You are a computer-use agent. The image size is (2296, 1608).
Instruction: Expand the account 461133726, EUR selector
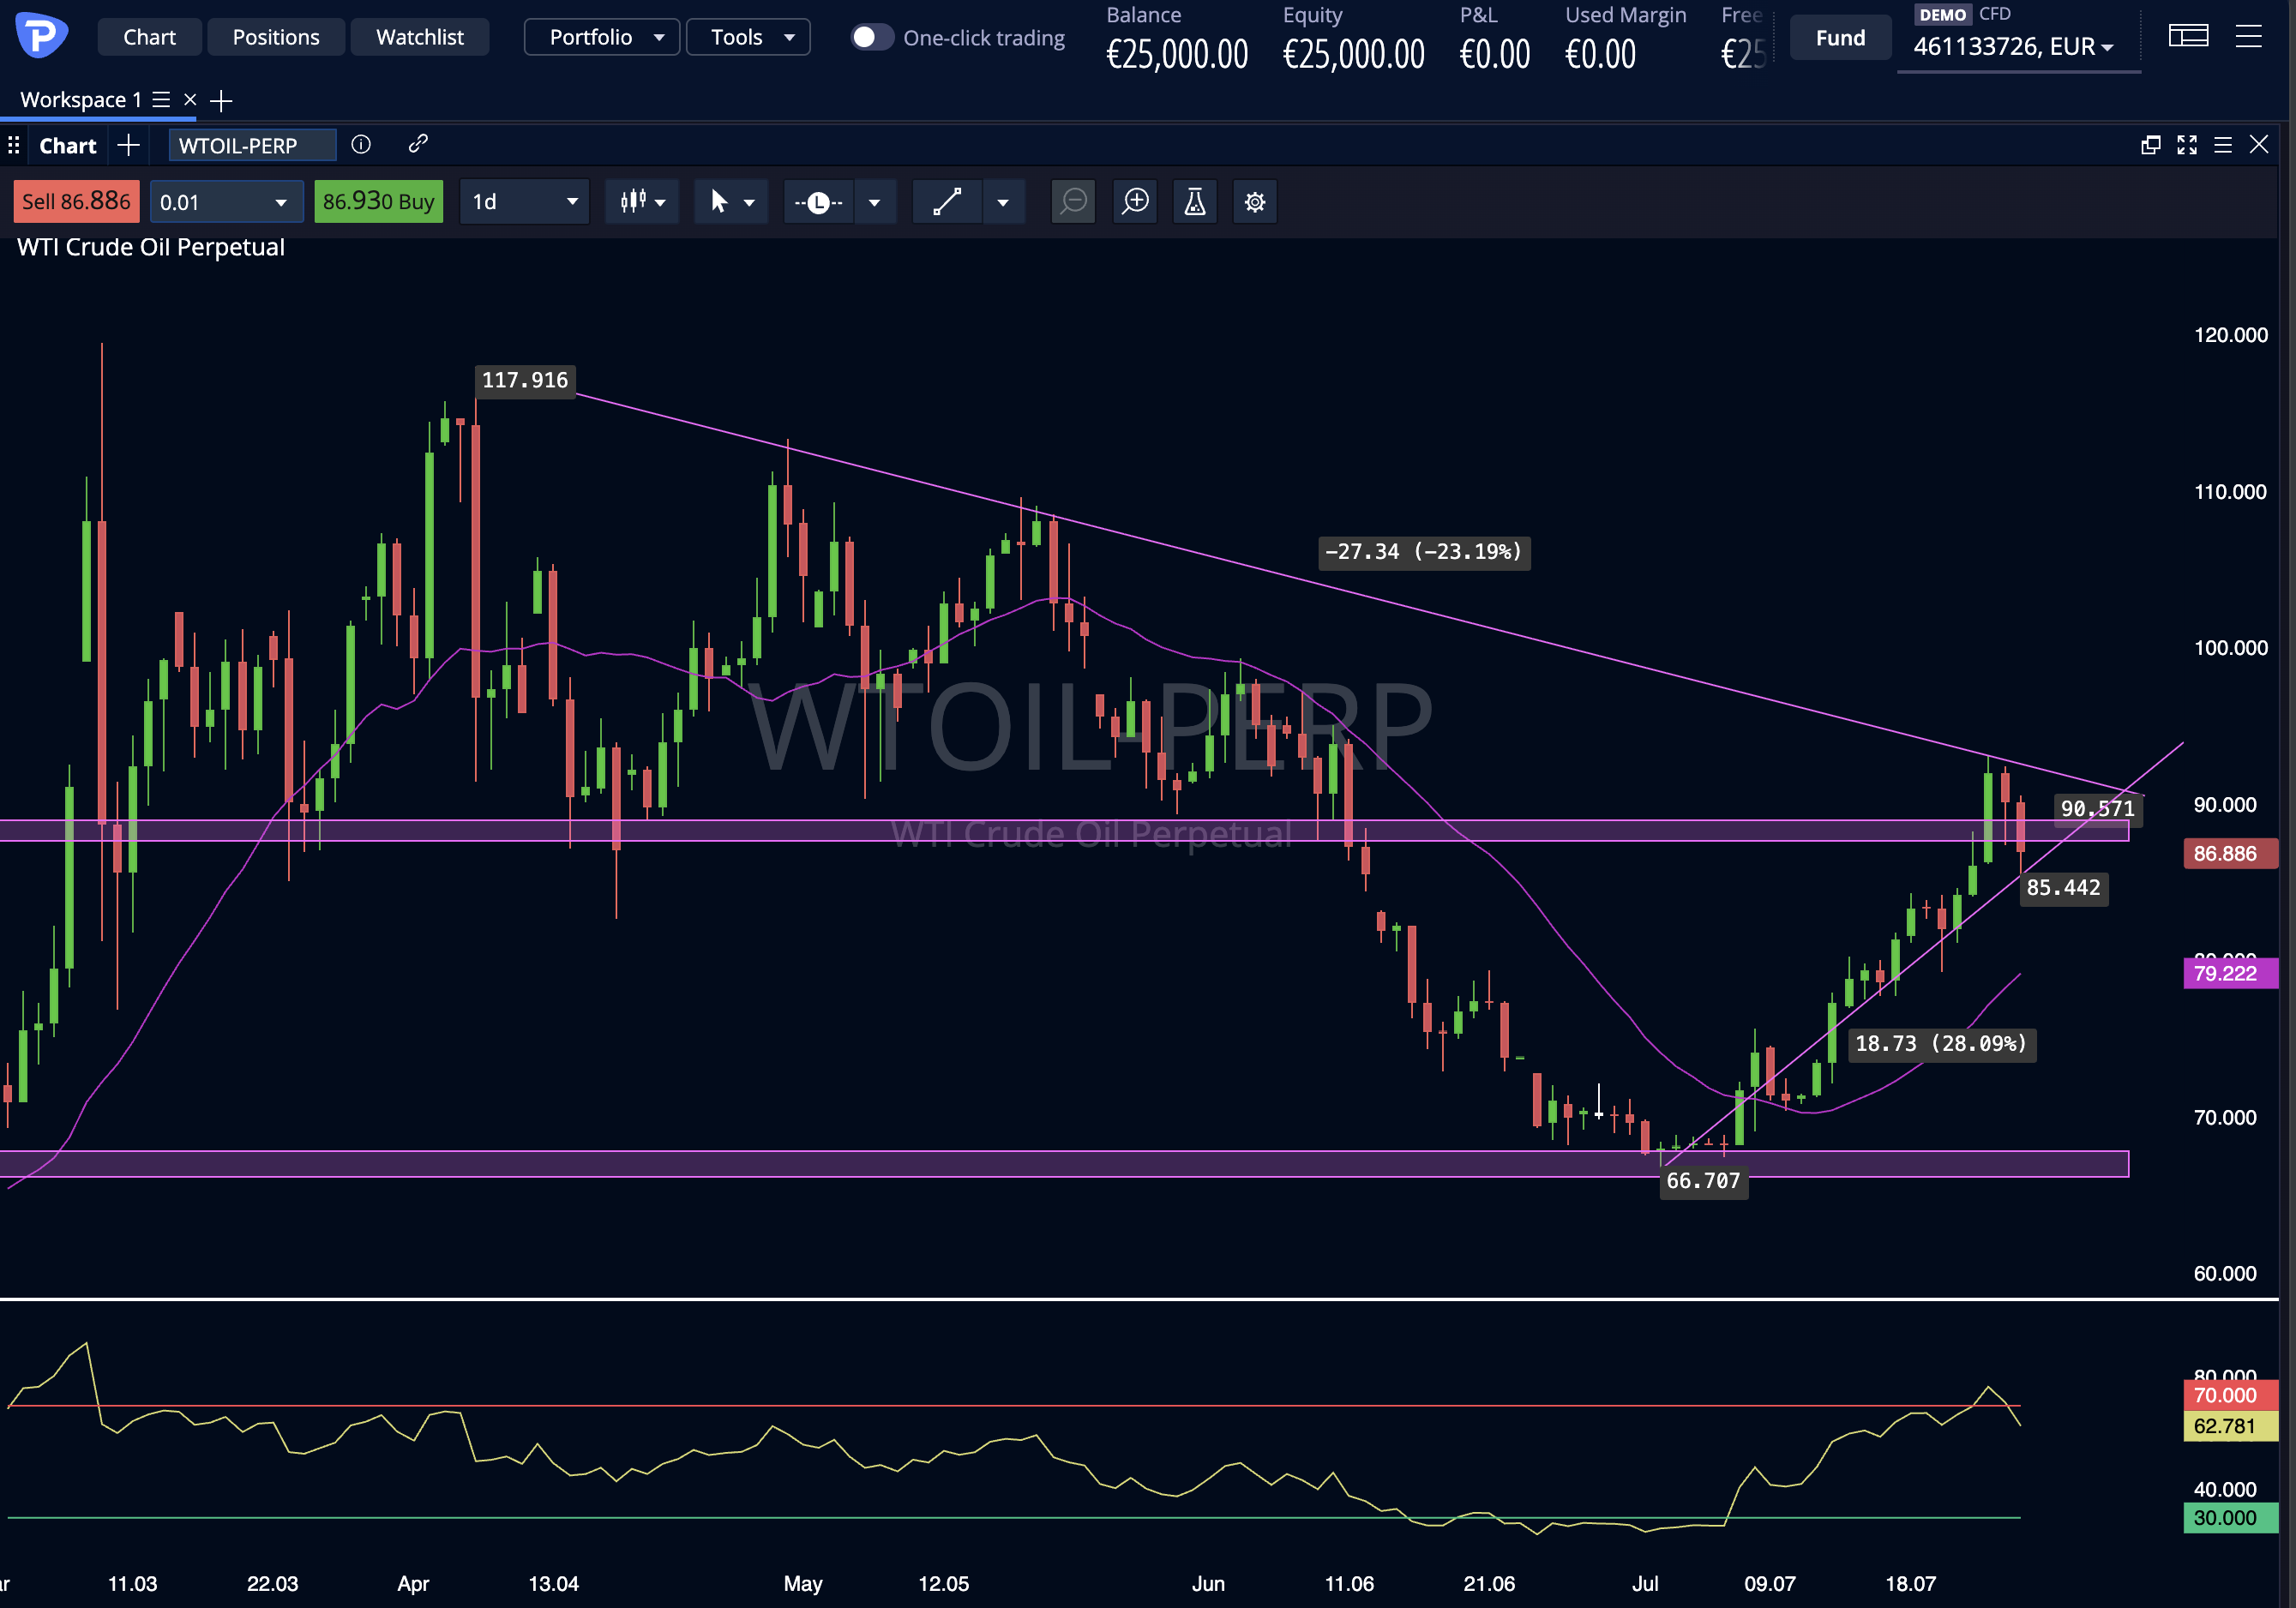(x=2014, y=46)
